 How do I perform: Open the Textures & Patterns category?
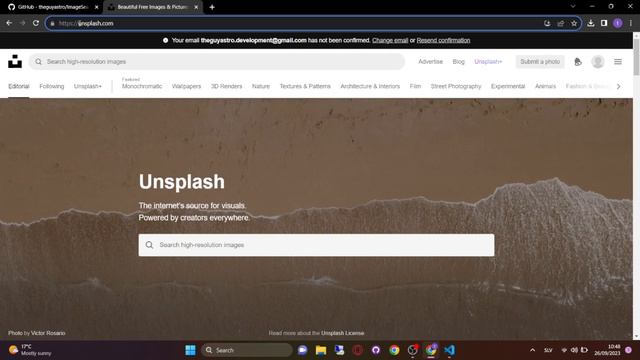[x=305, y=86]
